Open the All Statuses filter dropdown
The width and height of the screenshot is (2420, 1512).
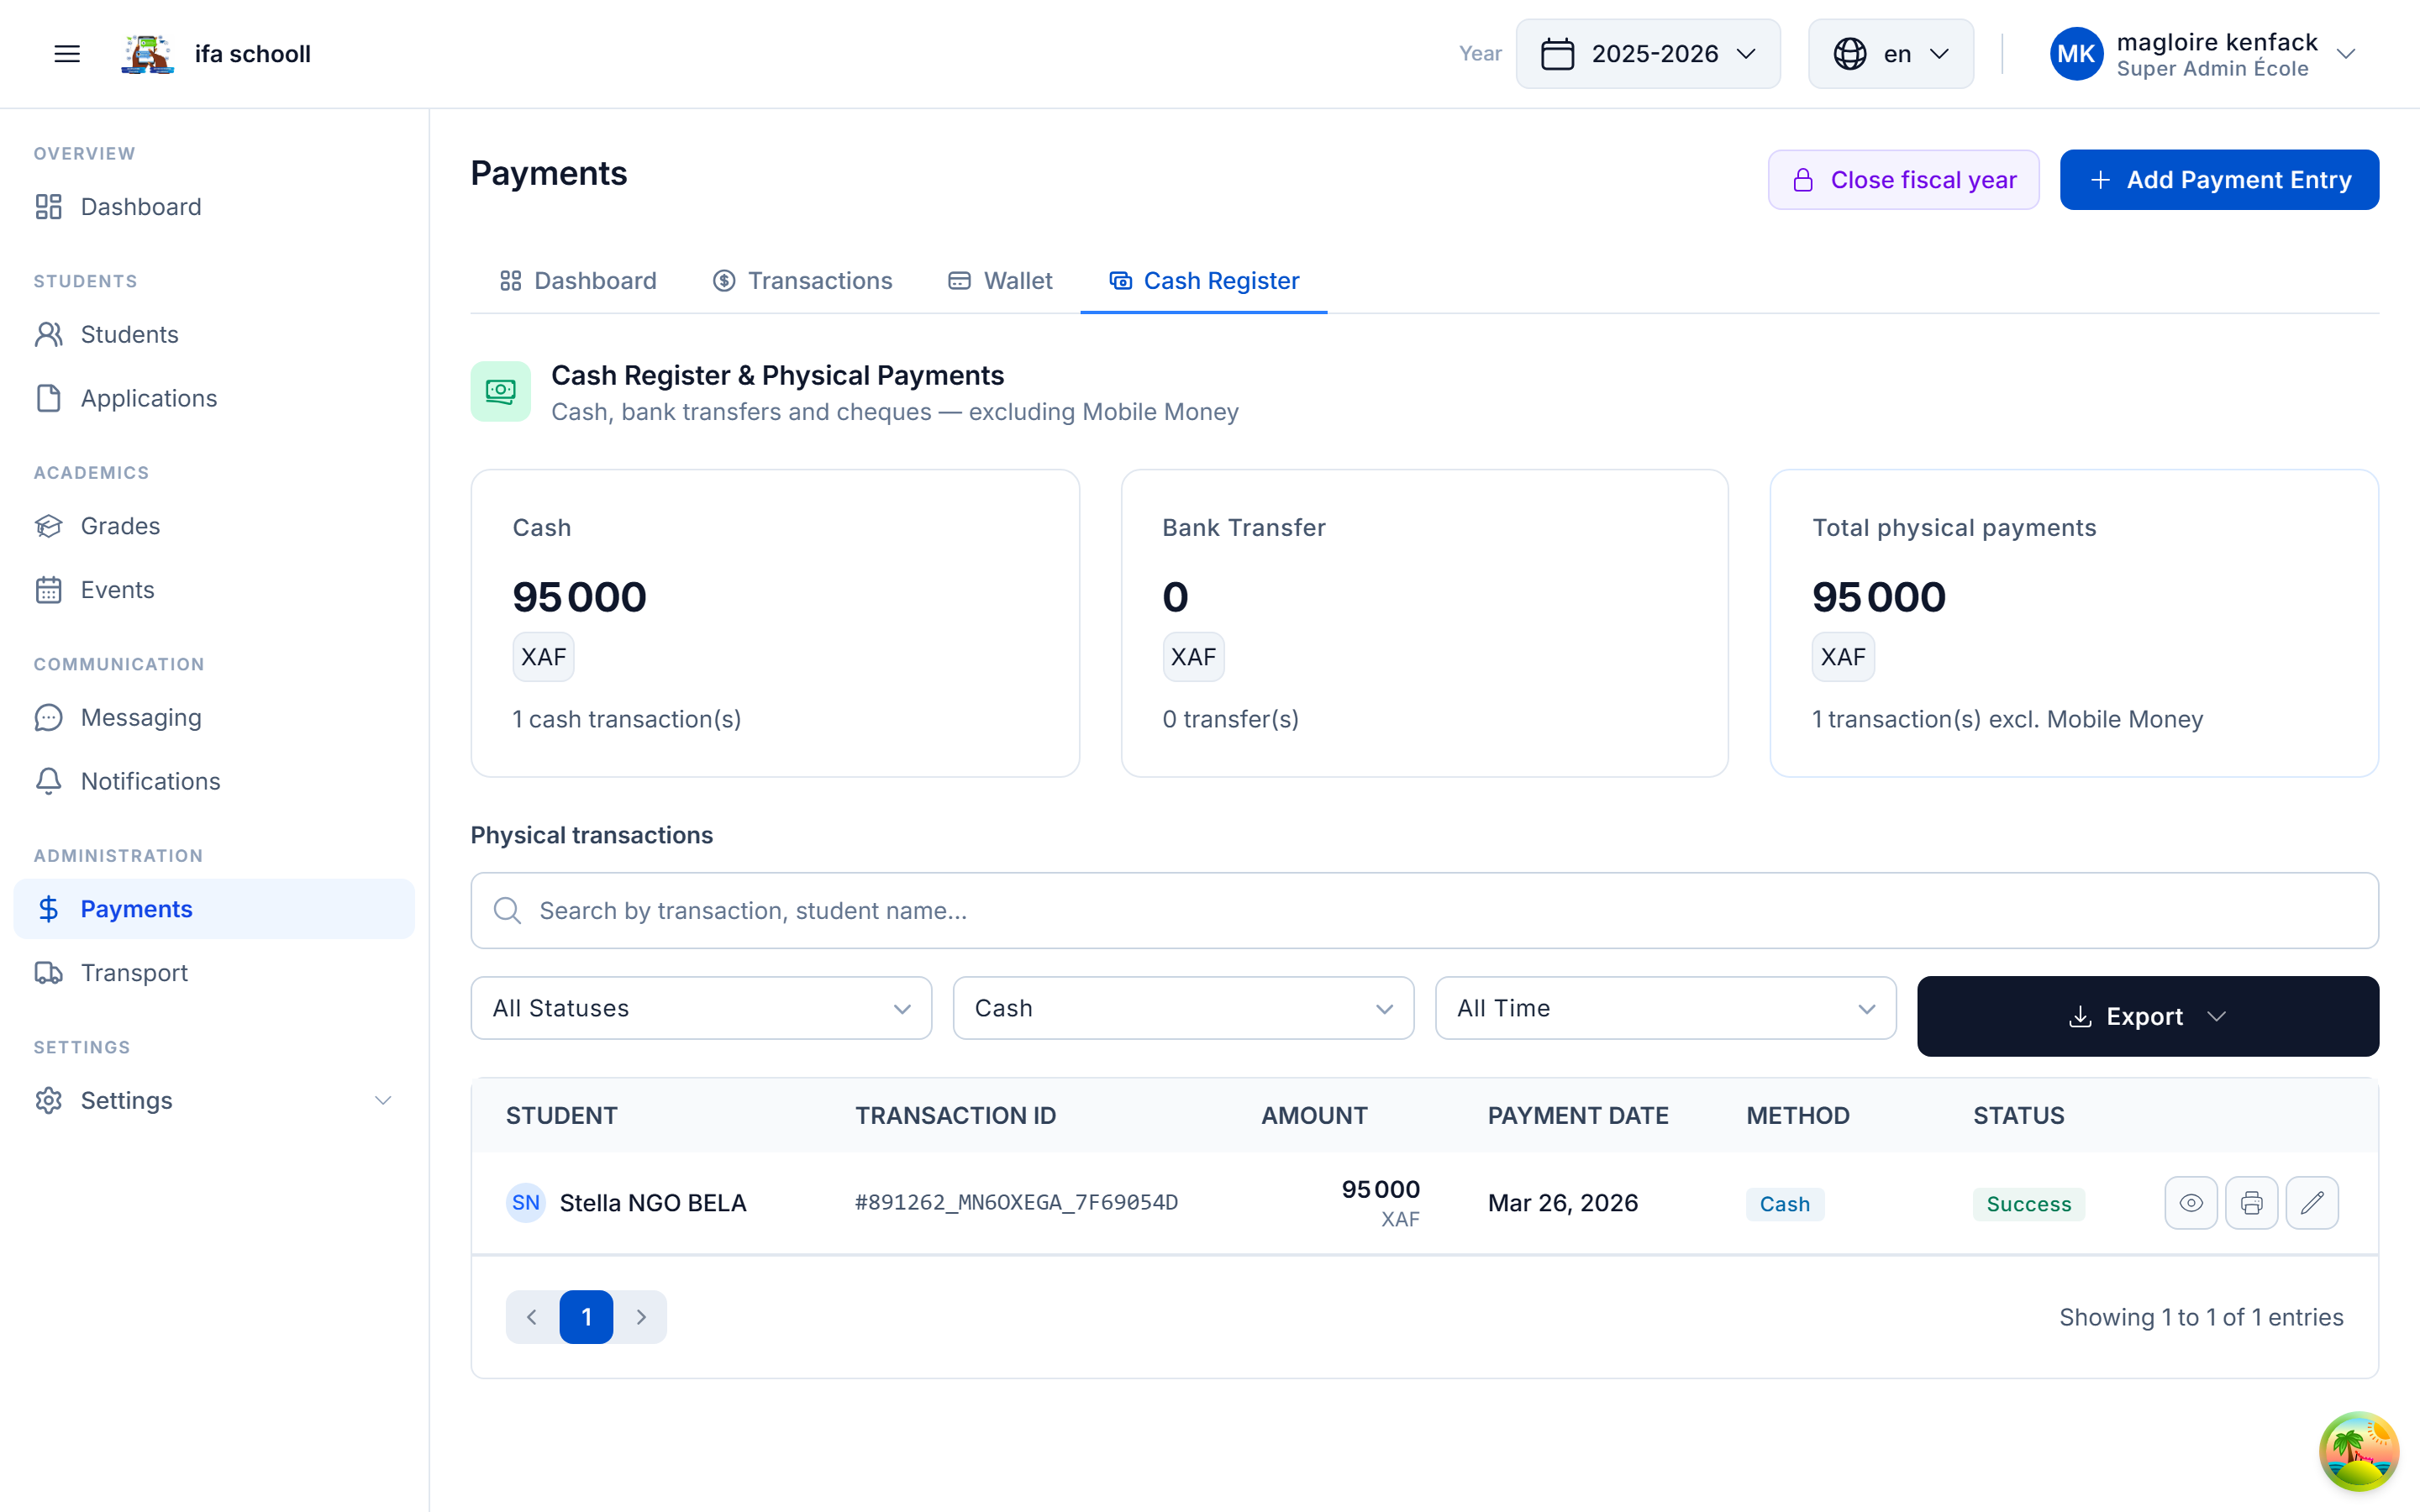click(700, 1008)
